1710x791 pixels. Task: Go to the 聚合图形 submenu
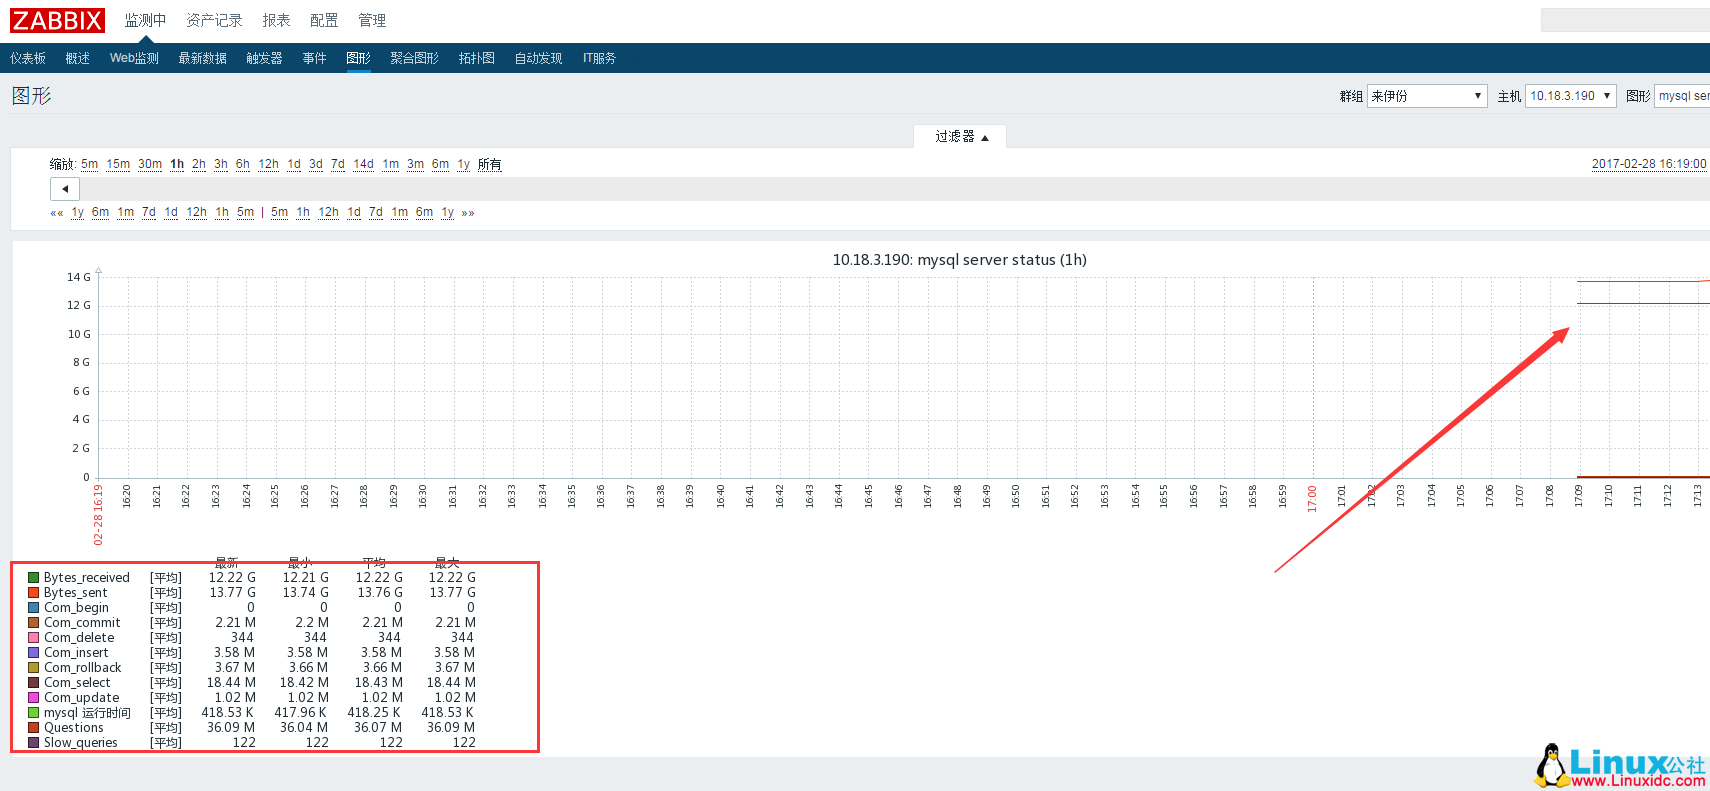point(415,58)
